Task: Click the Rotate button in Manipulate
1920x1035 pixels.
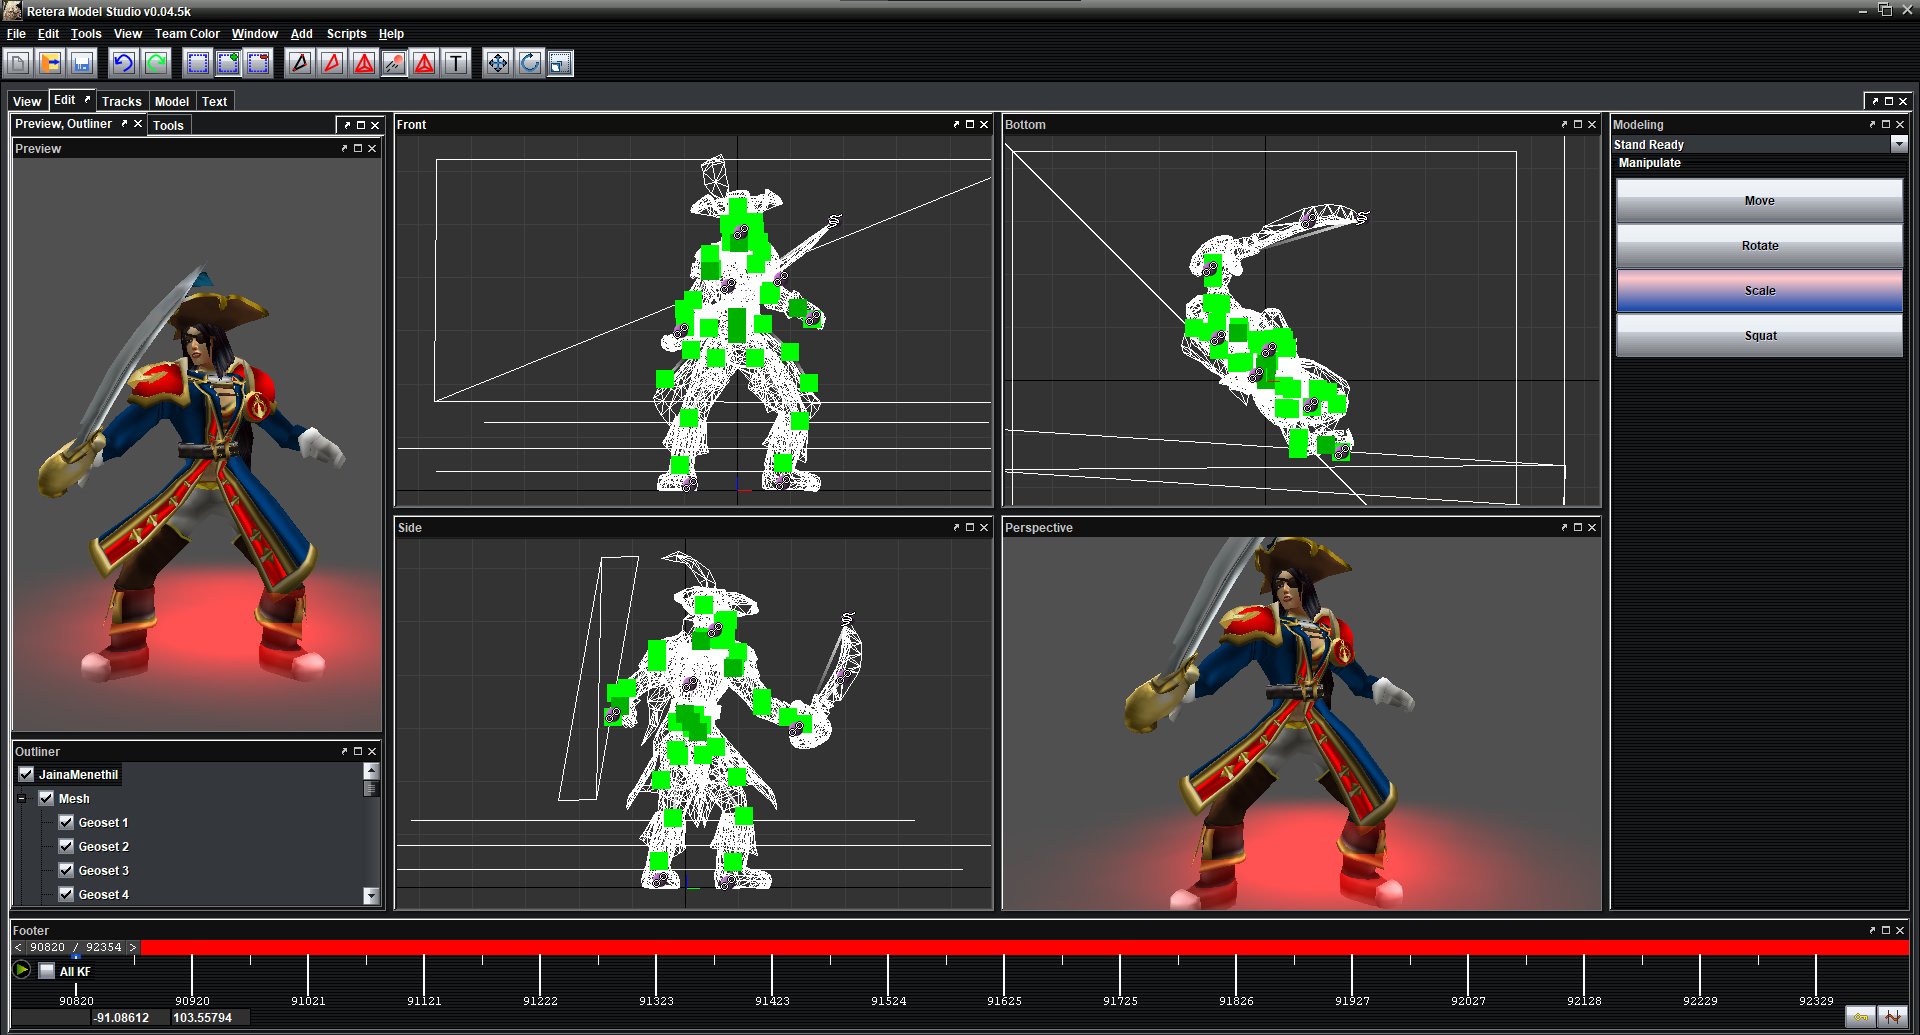Action: coord(1760,246)
